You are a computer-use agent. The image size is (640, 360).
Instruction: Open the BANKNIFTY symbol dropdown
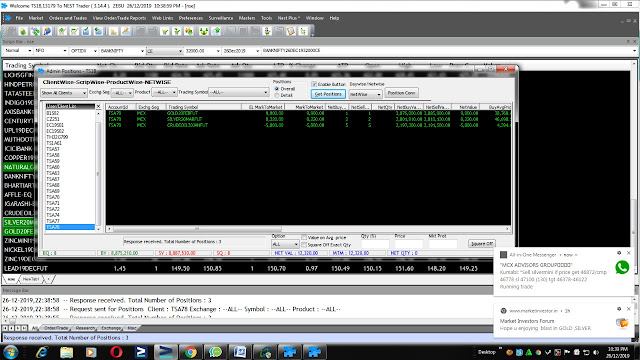coord(122,51)
